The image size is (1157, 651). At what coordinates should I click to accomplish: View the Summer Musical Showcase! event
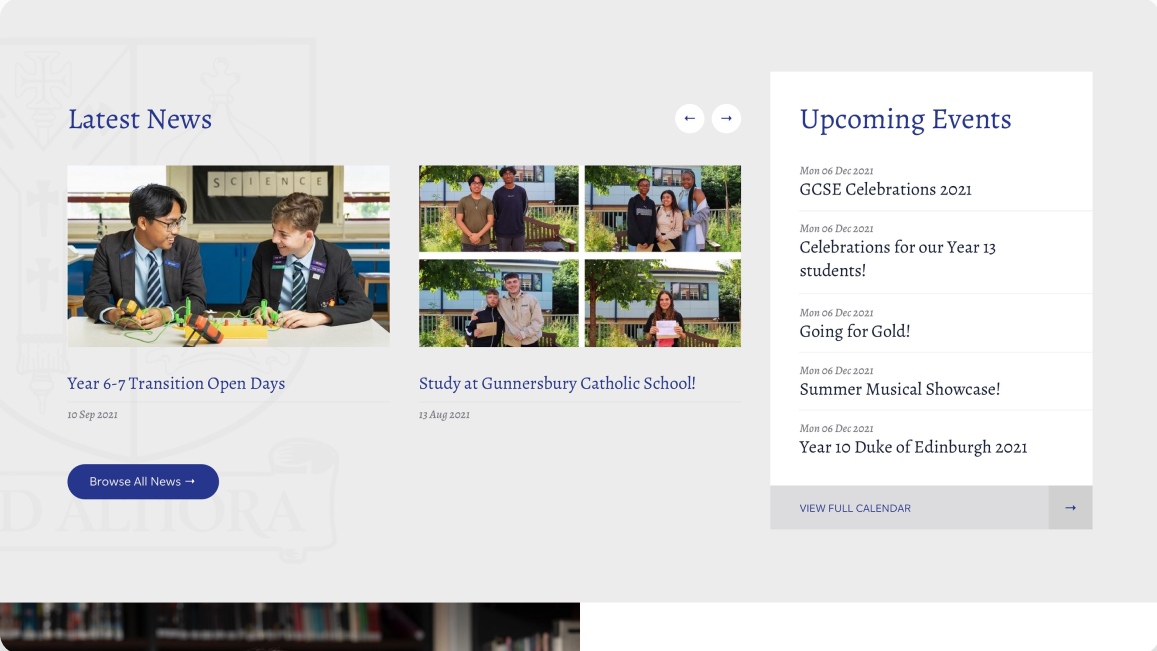pos(899,389)
